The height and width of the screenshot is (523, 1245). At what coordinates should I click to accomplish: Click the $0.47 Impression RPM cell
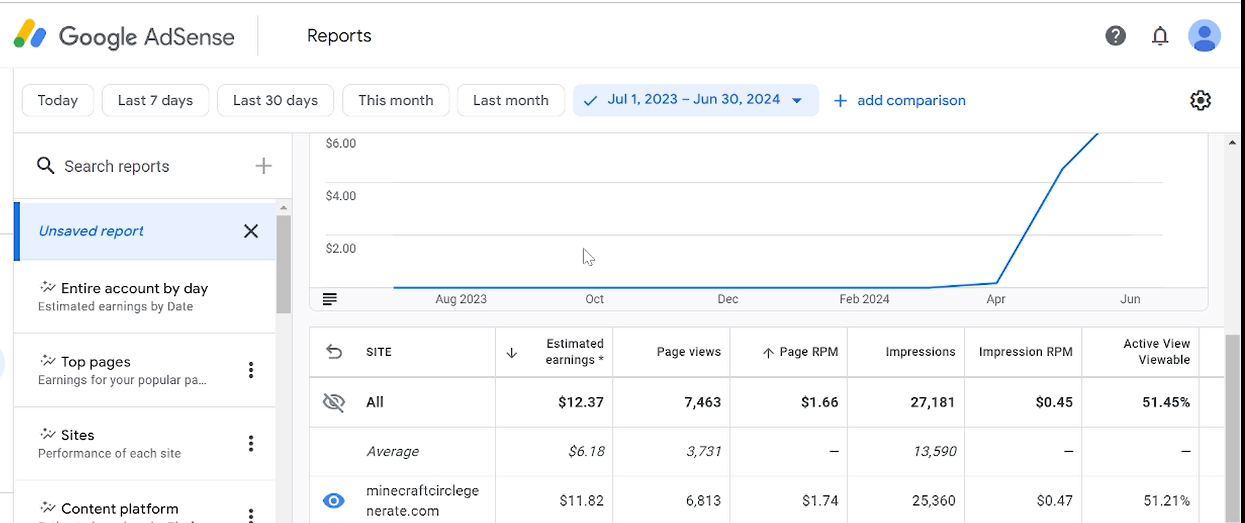(x=1054, y=500)
